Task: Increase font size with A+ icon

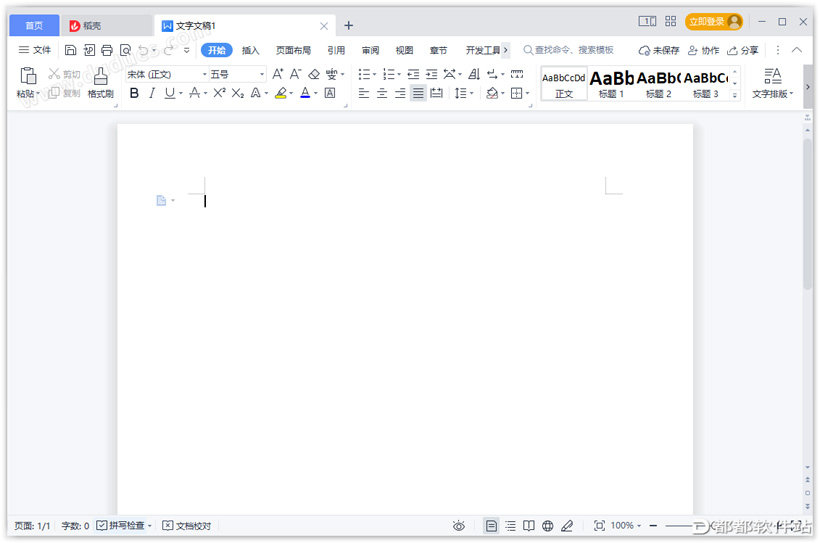Action: (x=278, y=74)
